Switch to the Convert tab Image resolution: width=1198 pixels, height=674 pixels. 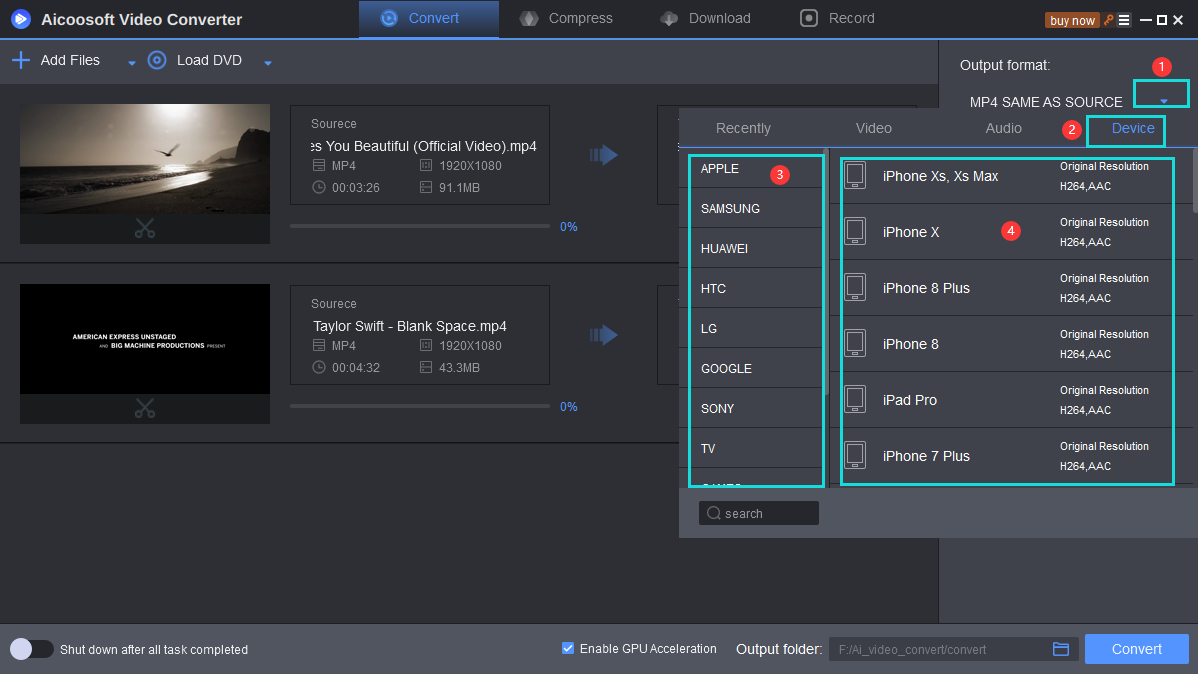click(429, 18)
